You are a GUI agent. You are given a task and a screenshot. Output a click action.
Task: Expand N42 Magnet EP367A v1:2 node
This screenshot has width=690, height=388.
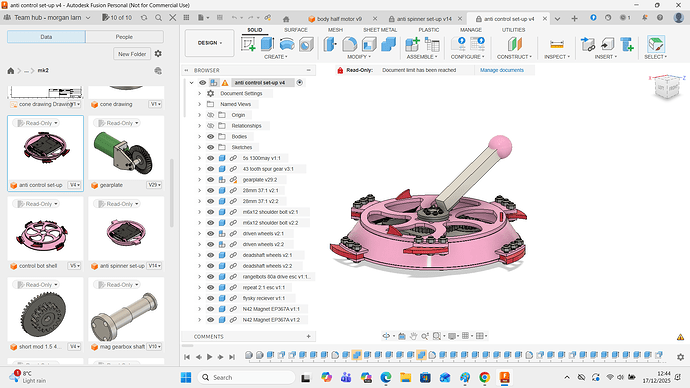pos(199,320)
